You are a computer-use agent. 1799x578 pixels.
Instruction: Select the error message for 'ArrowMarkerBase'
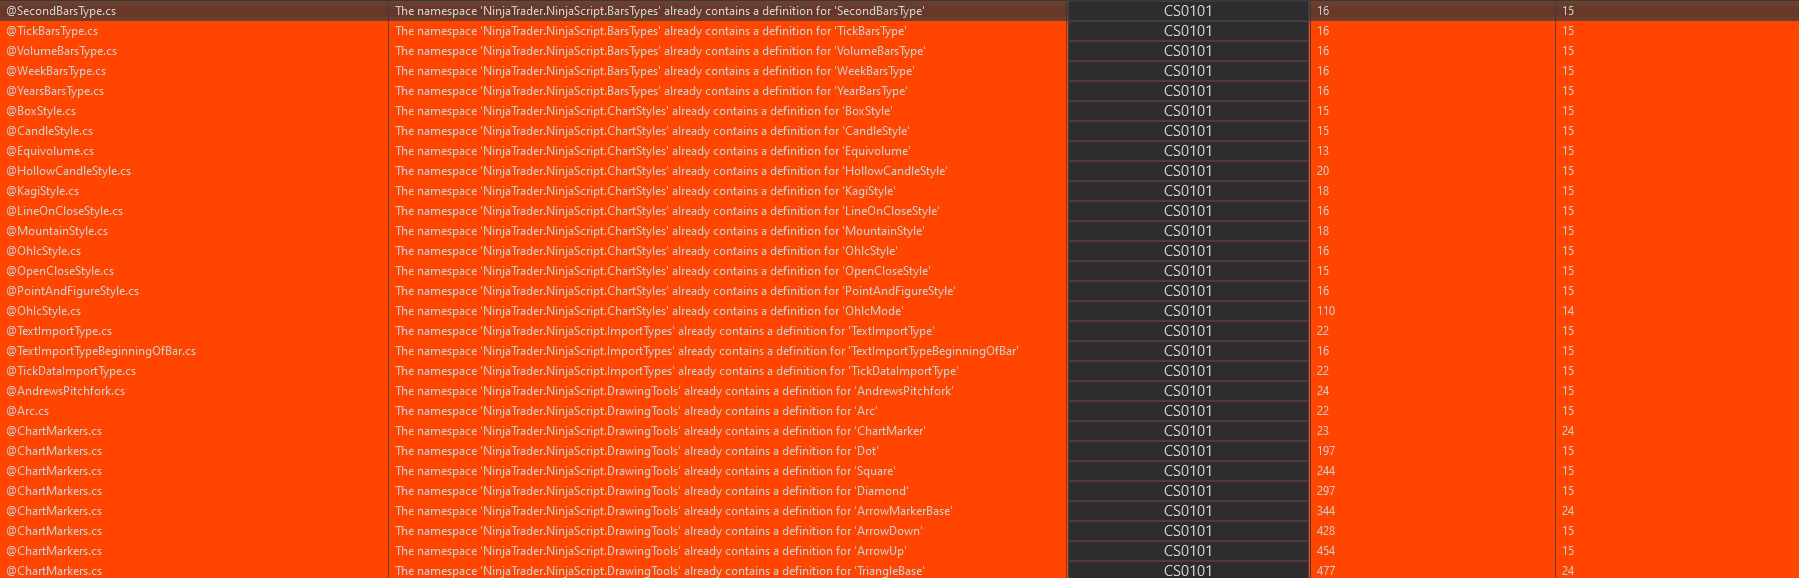(673, 511)
